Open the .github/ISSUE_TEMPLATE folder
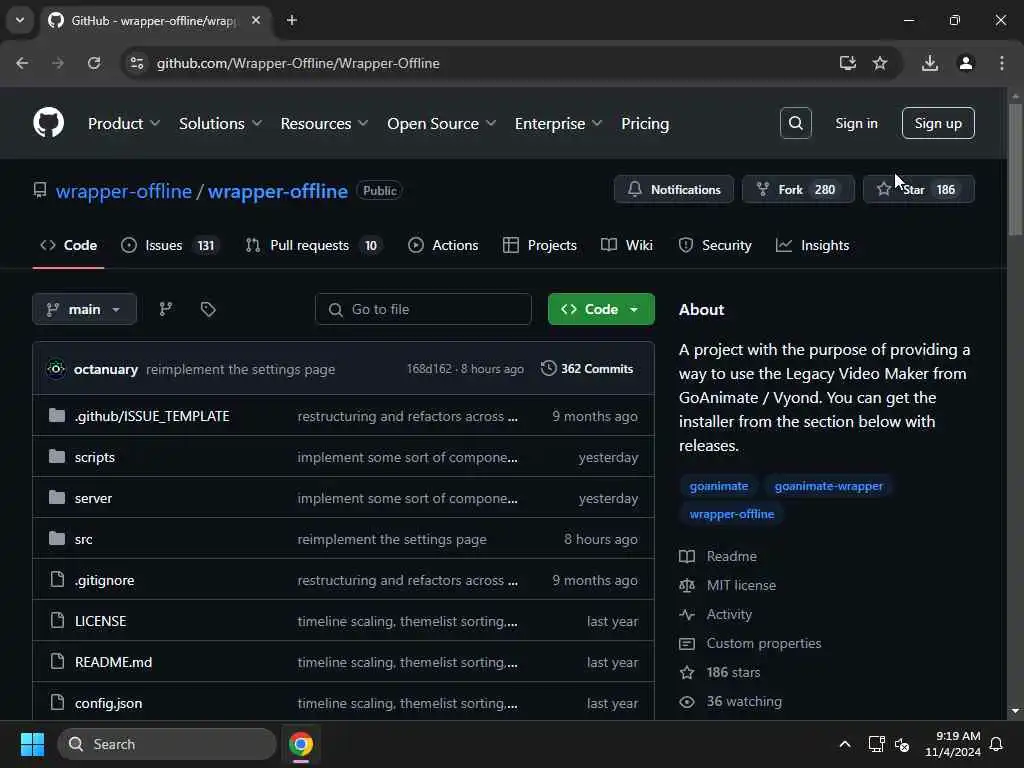The image size is (1024, 768). [x=152, y=416]
